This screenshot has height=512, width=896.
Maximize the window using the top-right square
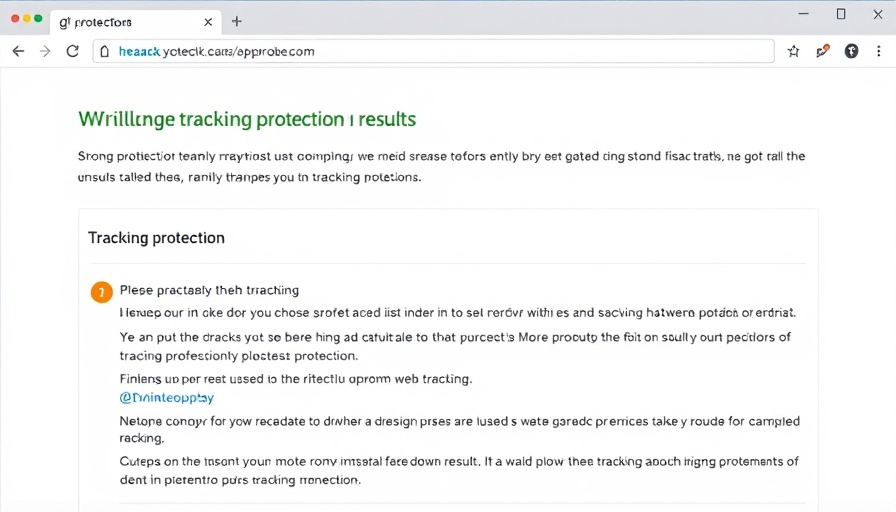(x=841, y=14)
